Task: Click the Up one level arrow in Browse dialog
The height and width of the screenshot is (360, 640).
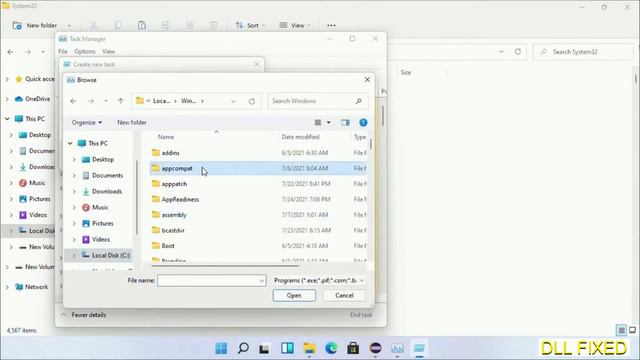Action: (120, 101)
